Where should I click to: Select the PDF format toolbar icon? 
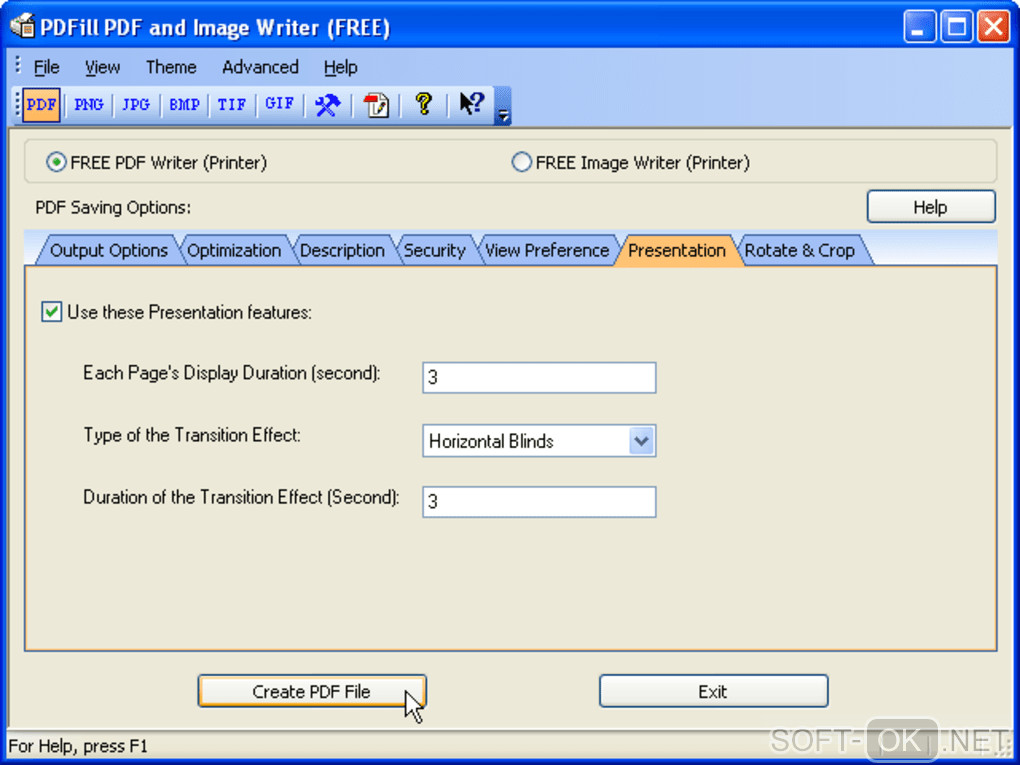pos(41,105)
